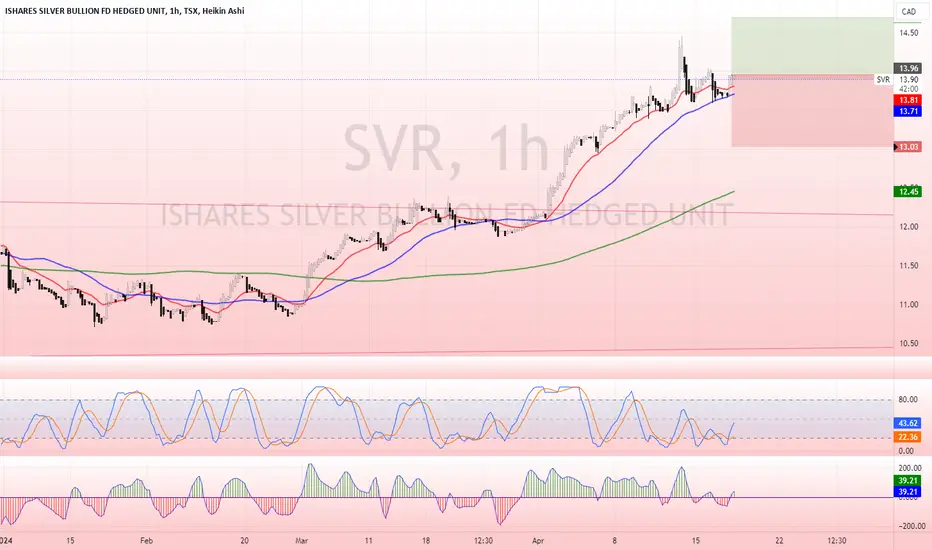Screen dimensions: 932x550
Task: Select the 13.90 current price label
Action: click(x=908, y=80)
